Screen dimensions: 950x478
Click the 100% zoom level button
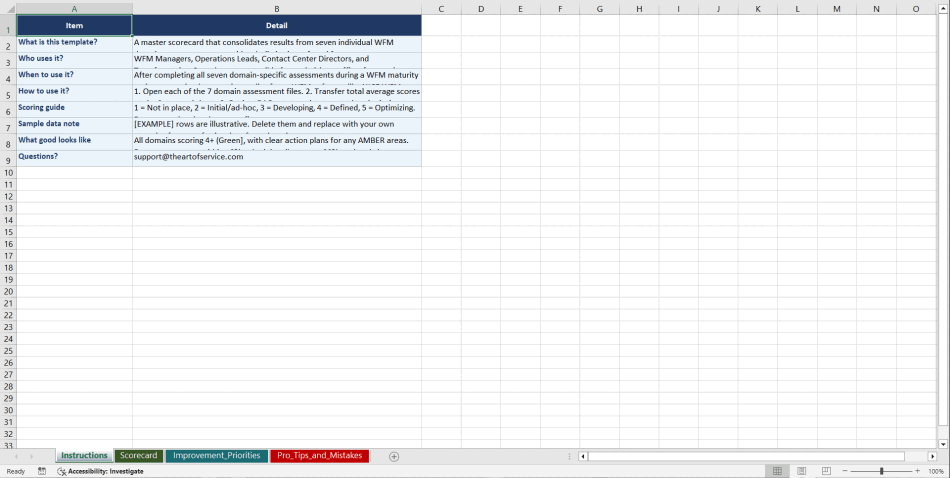coord(936,471)
